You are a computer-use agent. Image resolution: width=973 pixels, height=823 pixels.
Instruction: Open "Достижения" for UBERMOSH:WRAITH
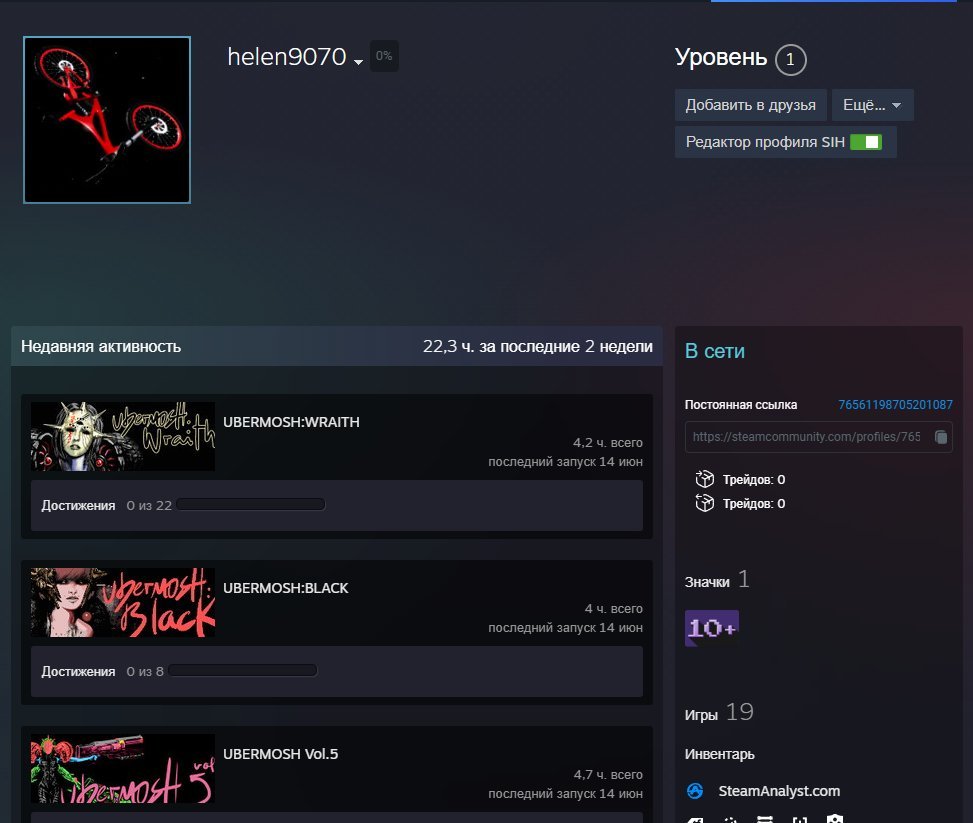pyautogui.click(x=78, y=505)
